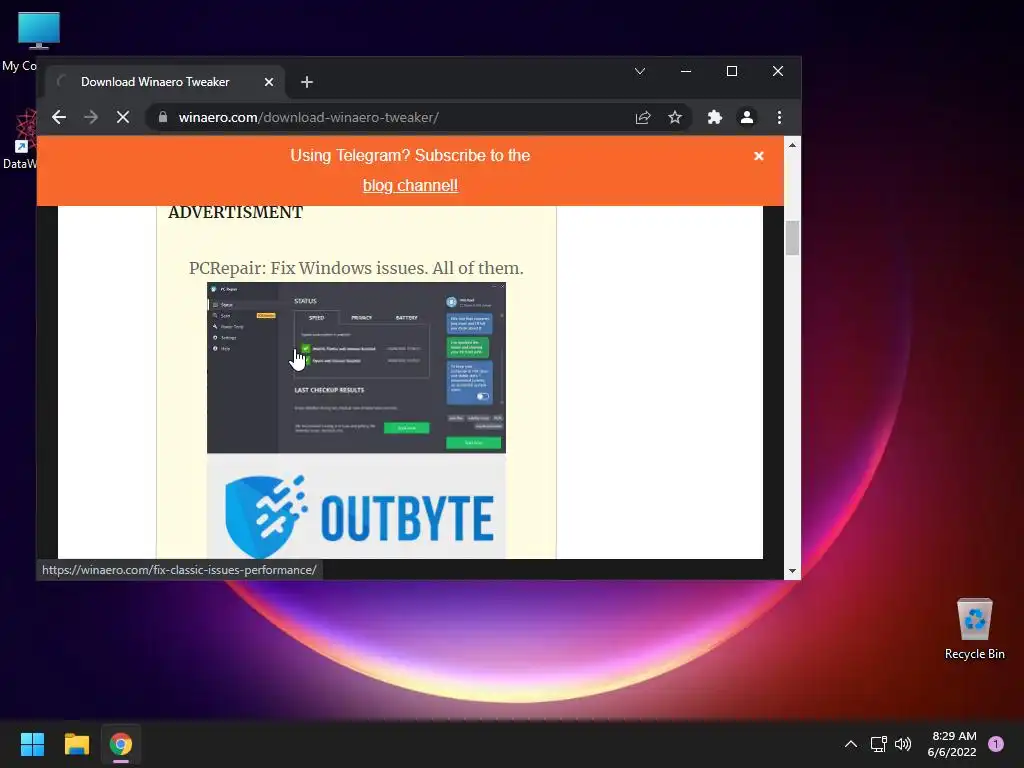Click the forward navigation arrow
Image resolution: width=1024 pixels, height=768 pixels.
coord(91,118)
